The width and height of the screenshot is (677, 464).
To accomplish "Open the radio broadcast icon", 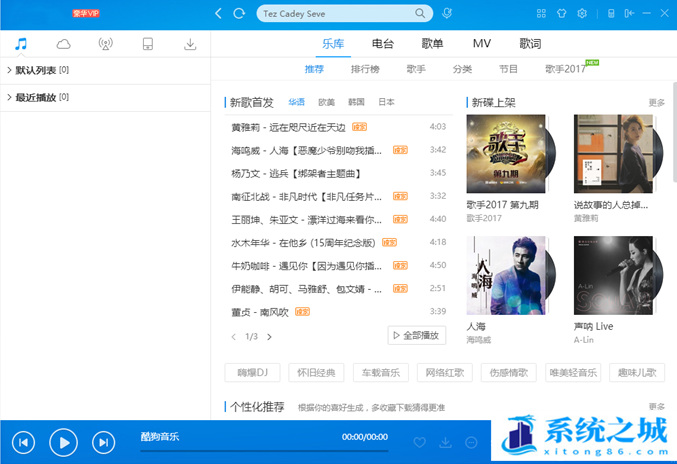I will pyautogui.click(x=105, y=44).
